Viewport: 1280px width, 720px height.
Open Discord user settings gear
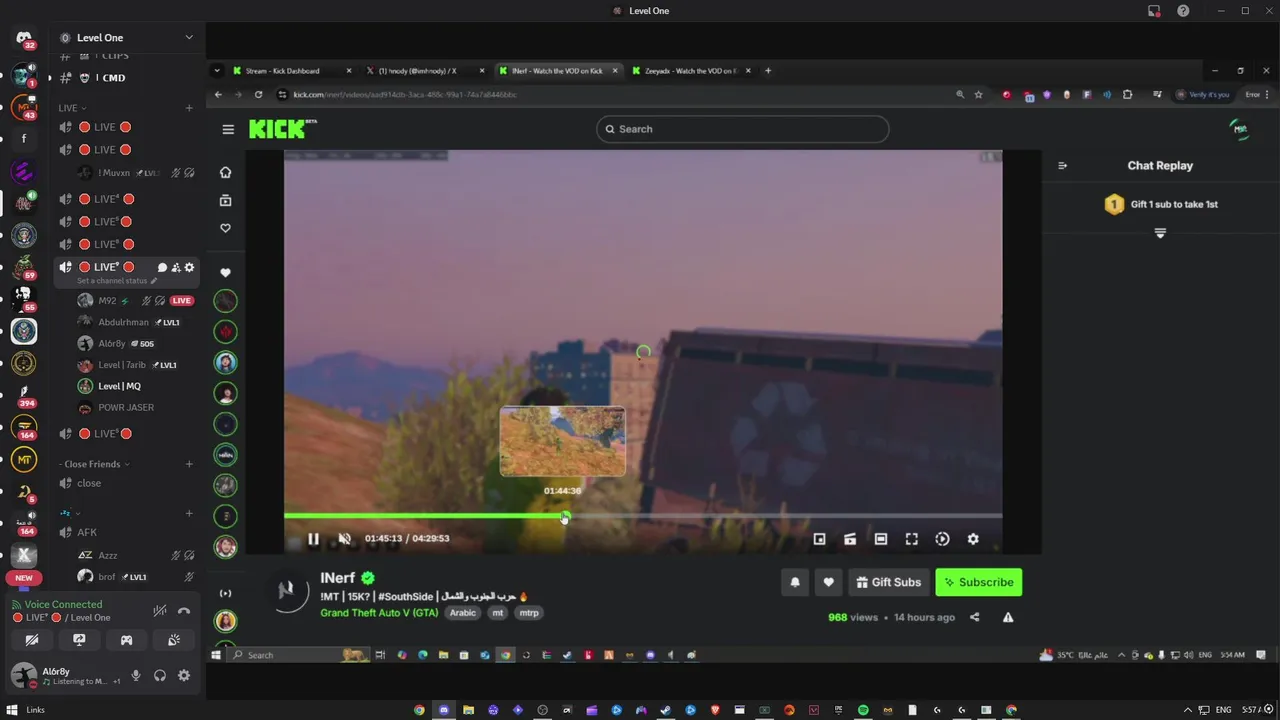click(x=184, y=676)
